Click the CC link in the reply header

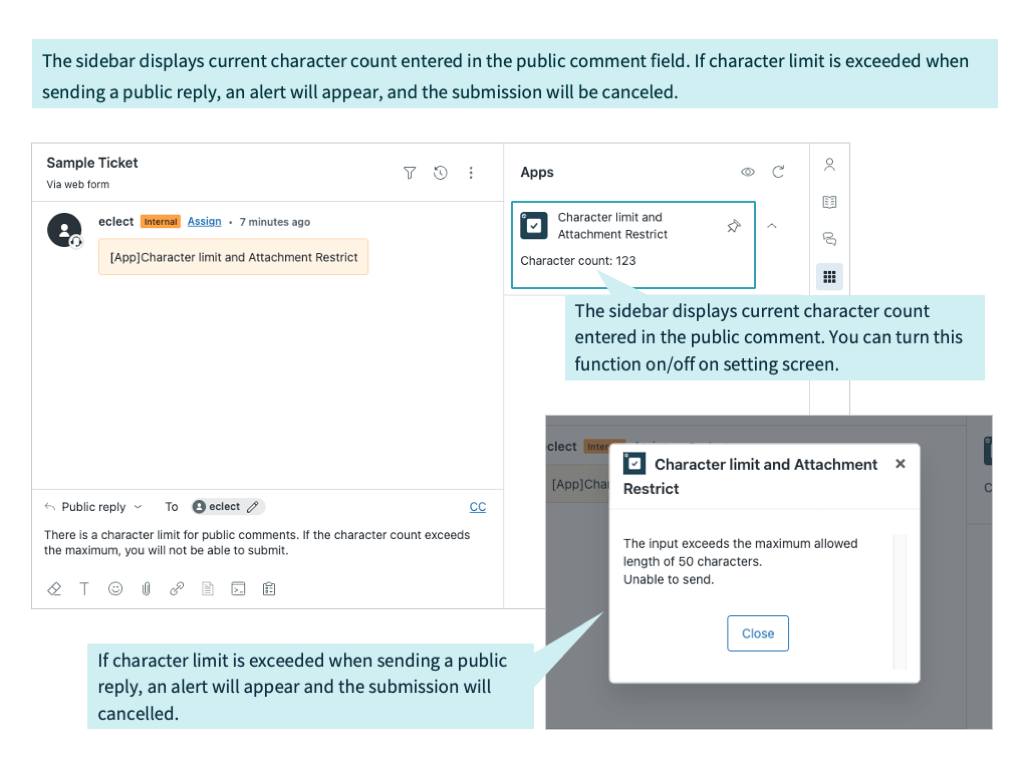477,506
